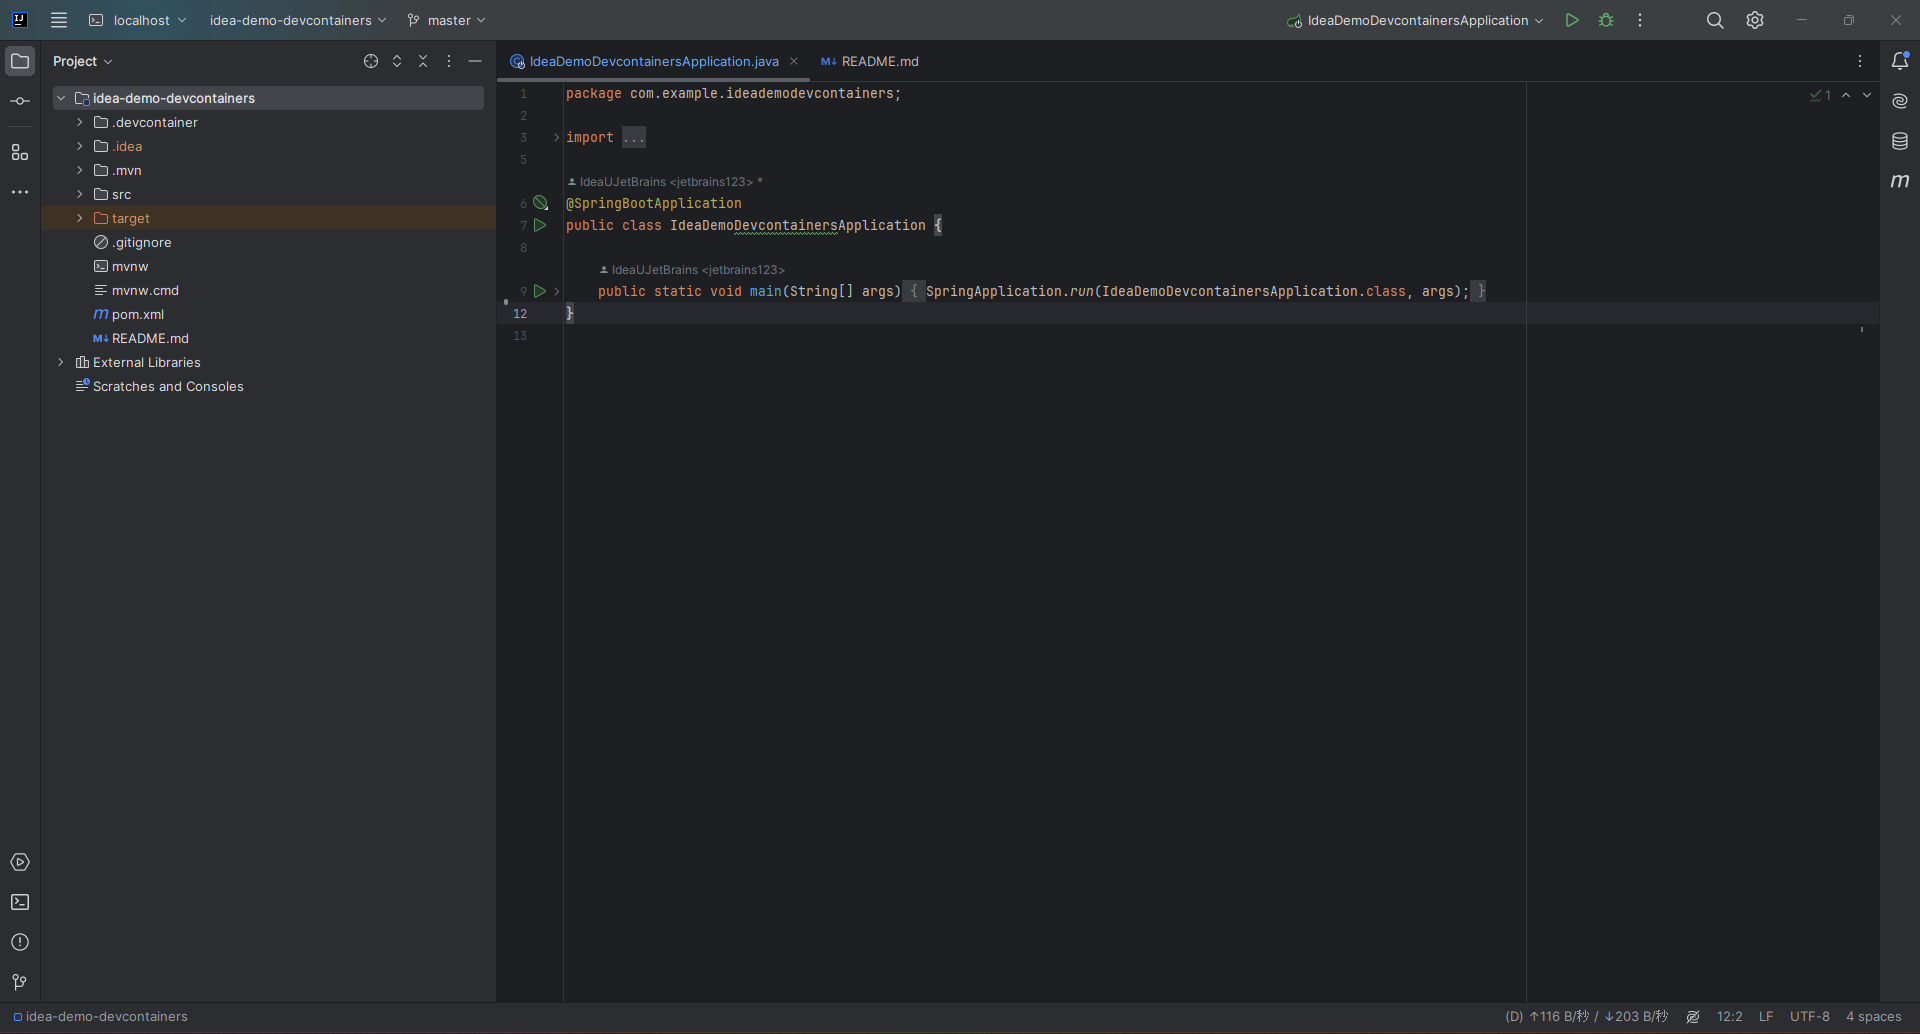Click idea-demo-devcontainers status bar breadcrumb
The width and height of the screenshot is (1920, 1034).
click(x=100, y=1017)
